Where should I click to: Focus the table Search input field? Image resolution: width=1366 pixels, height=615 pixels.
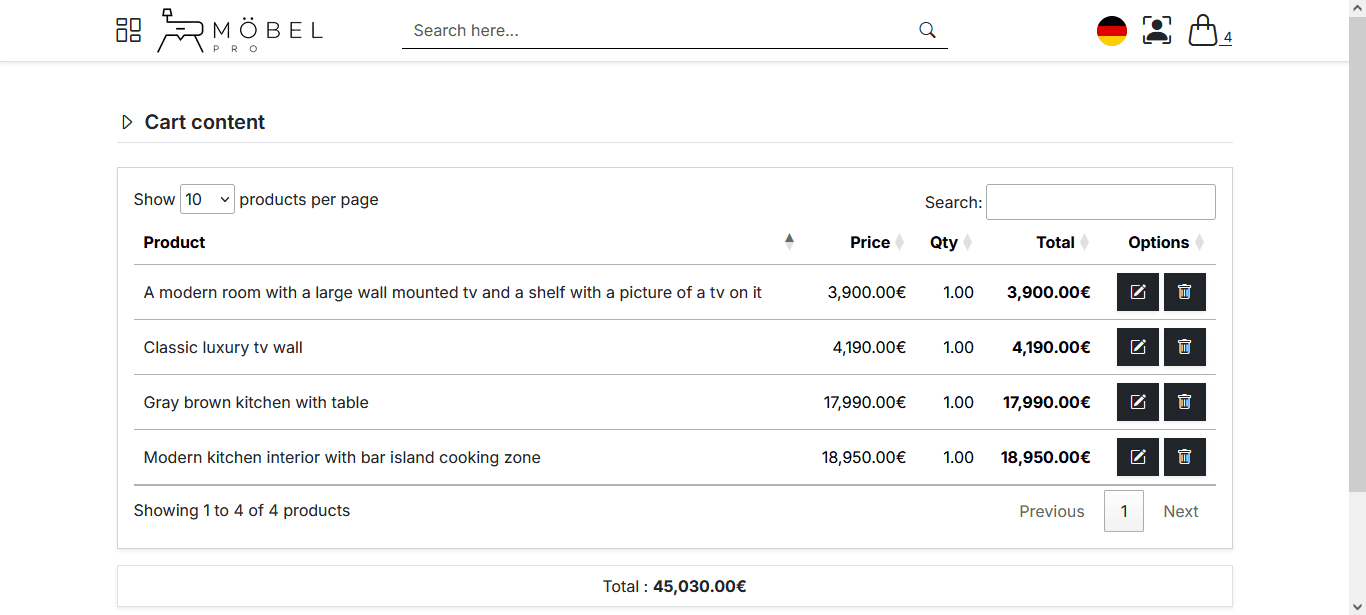1100,202
